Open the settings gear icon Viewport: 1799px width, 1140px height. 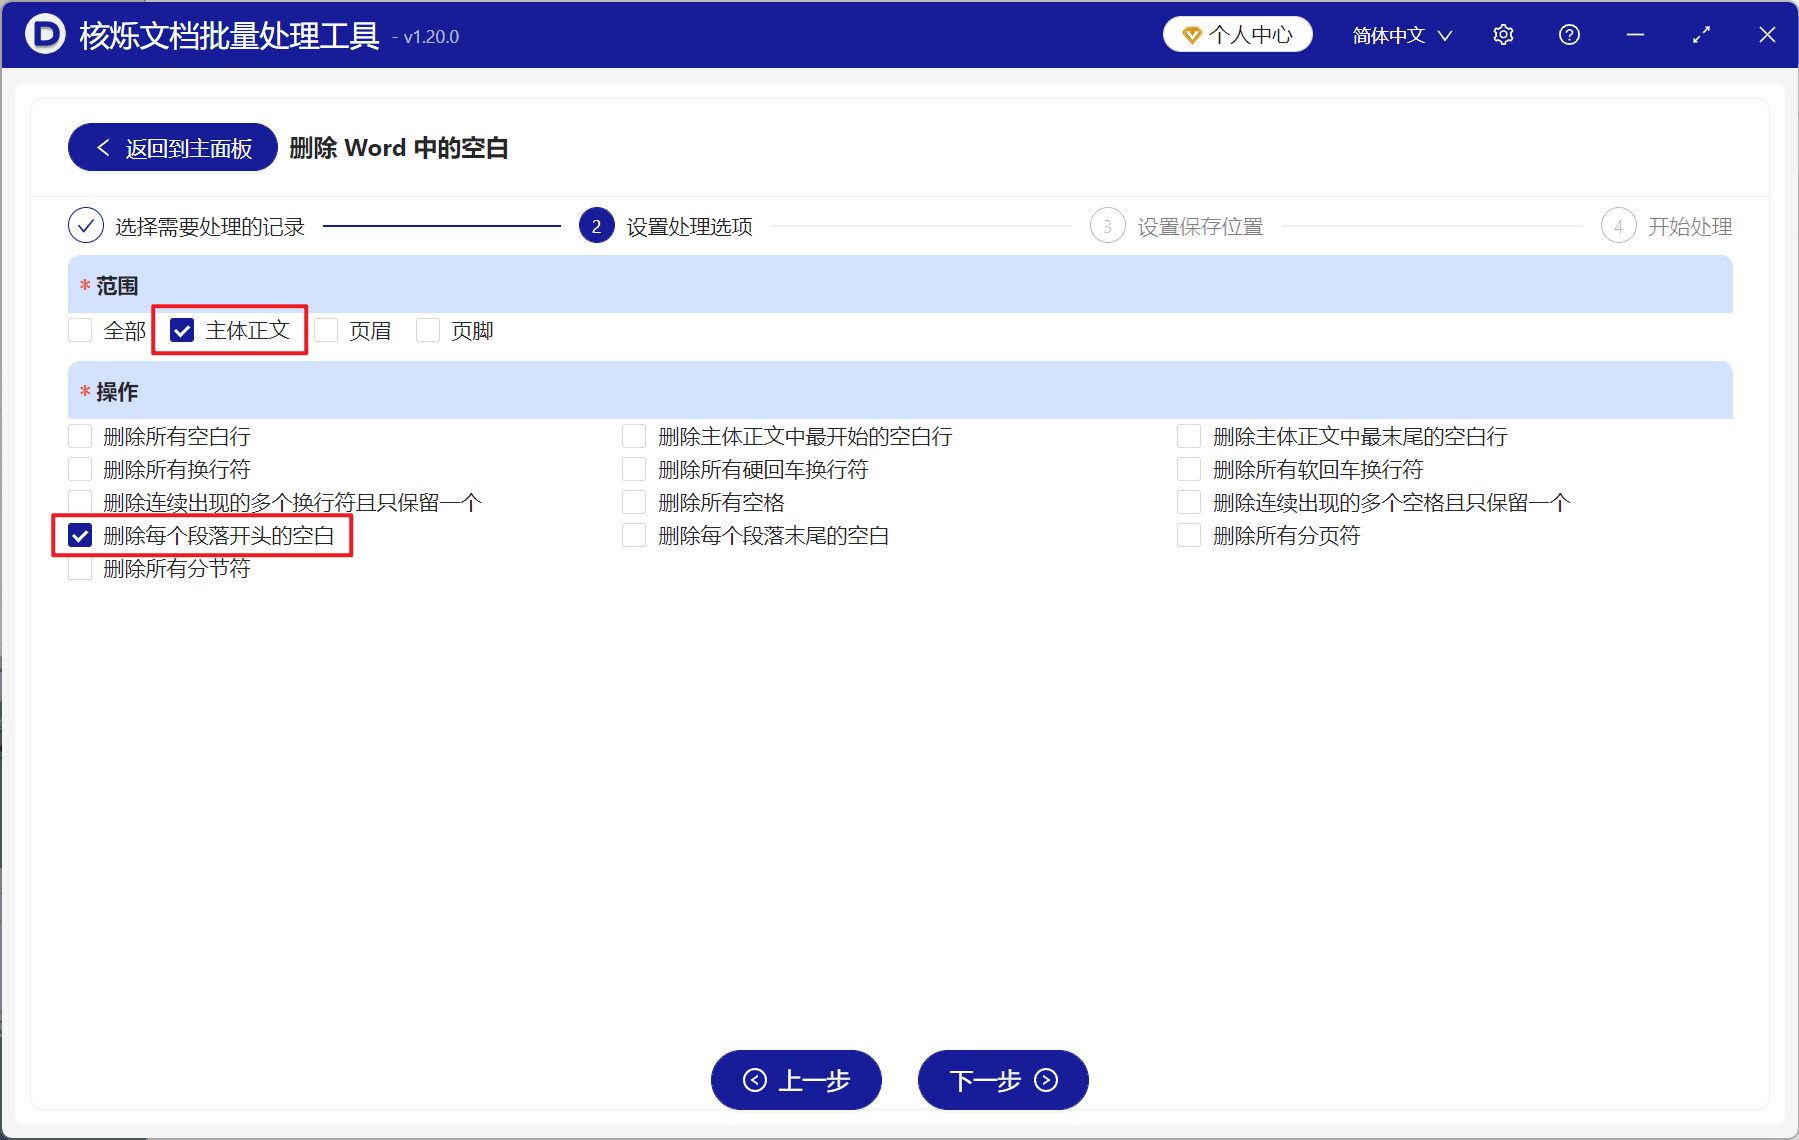coord(1503,34)
